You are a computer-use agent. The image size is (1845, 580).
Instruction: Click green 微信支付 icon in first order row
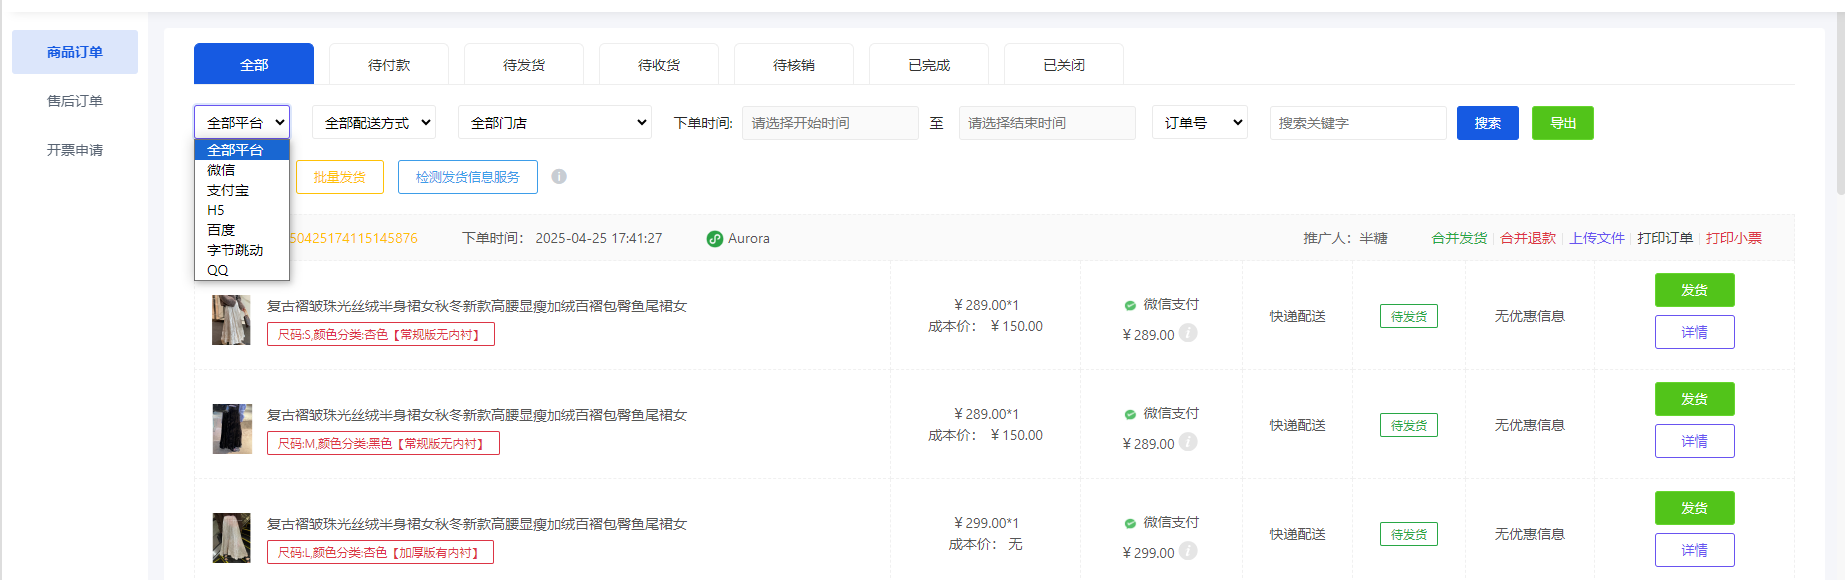[x=1130, y=305]
